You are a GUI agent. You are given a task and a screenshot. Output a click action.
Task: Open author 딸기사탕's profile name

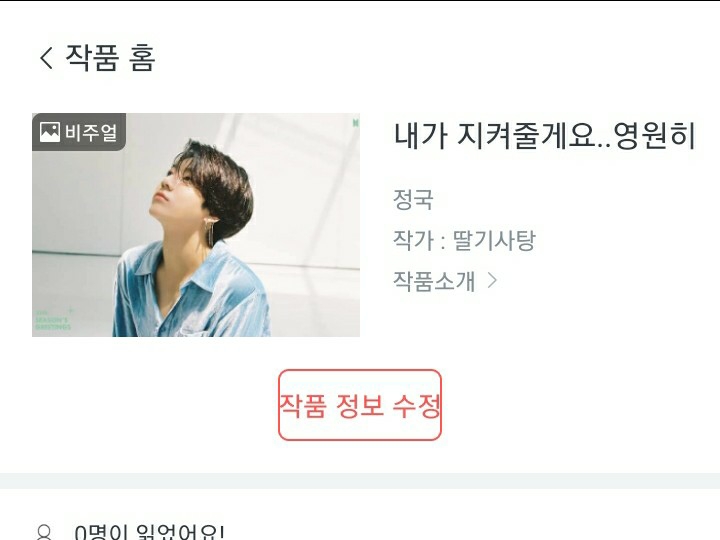click(494, 240)
